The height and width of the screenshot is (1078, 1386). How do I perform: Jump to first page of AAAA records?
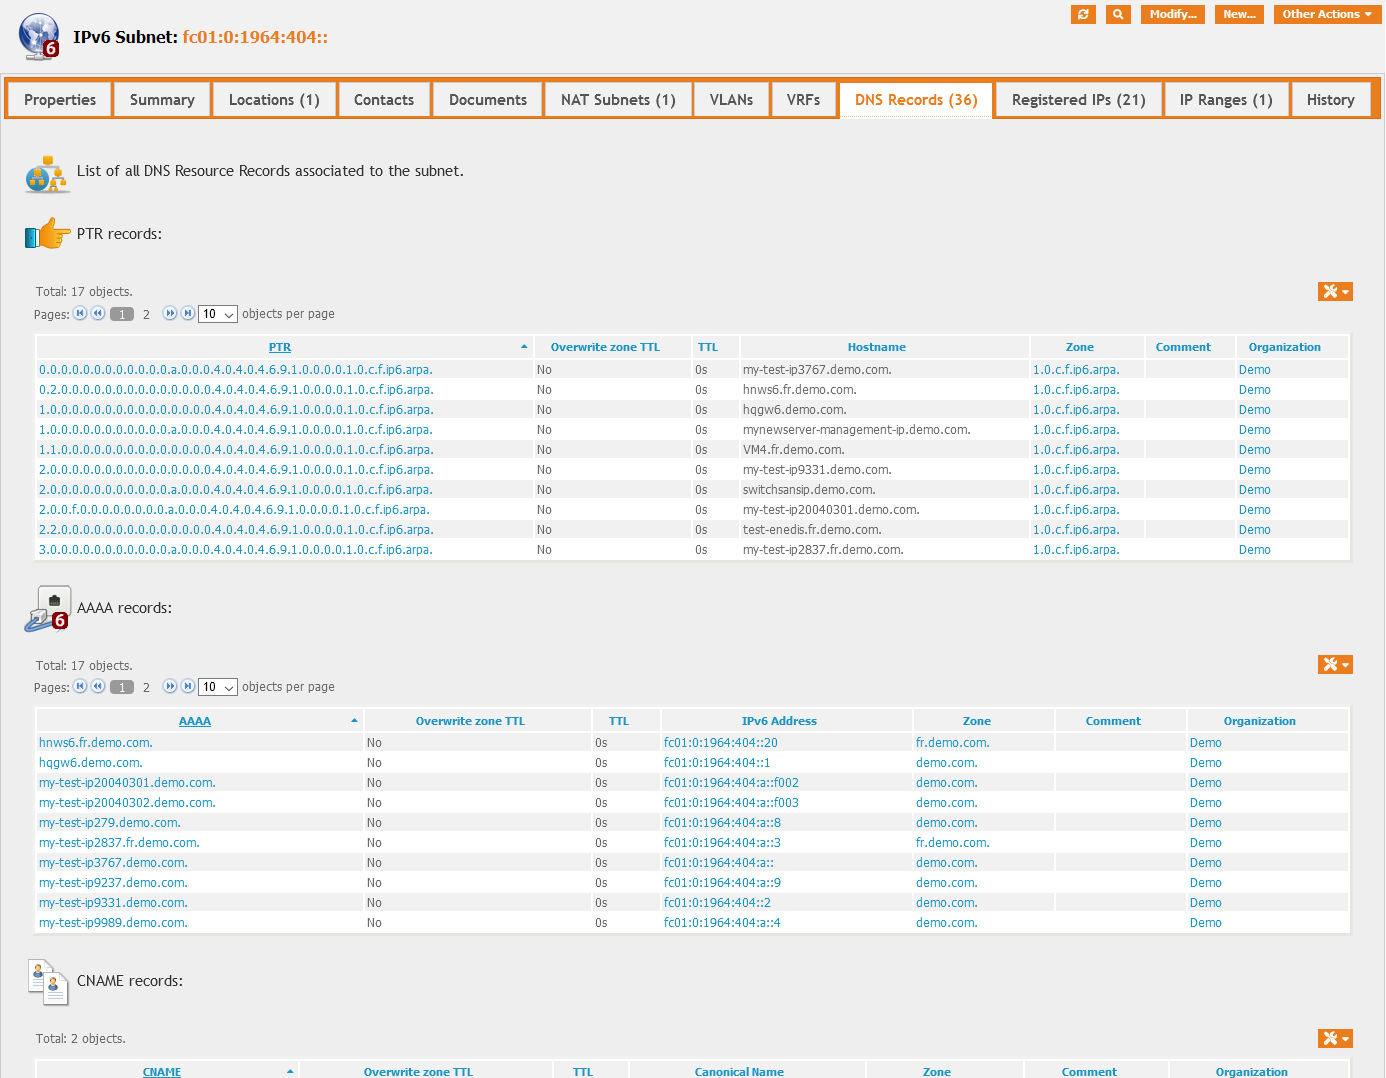[x=80, y=687]
